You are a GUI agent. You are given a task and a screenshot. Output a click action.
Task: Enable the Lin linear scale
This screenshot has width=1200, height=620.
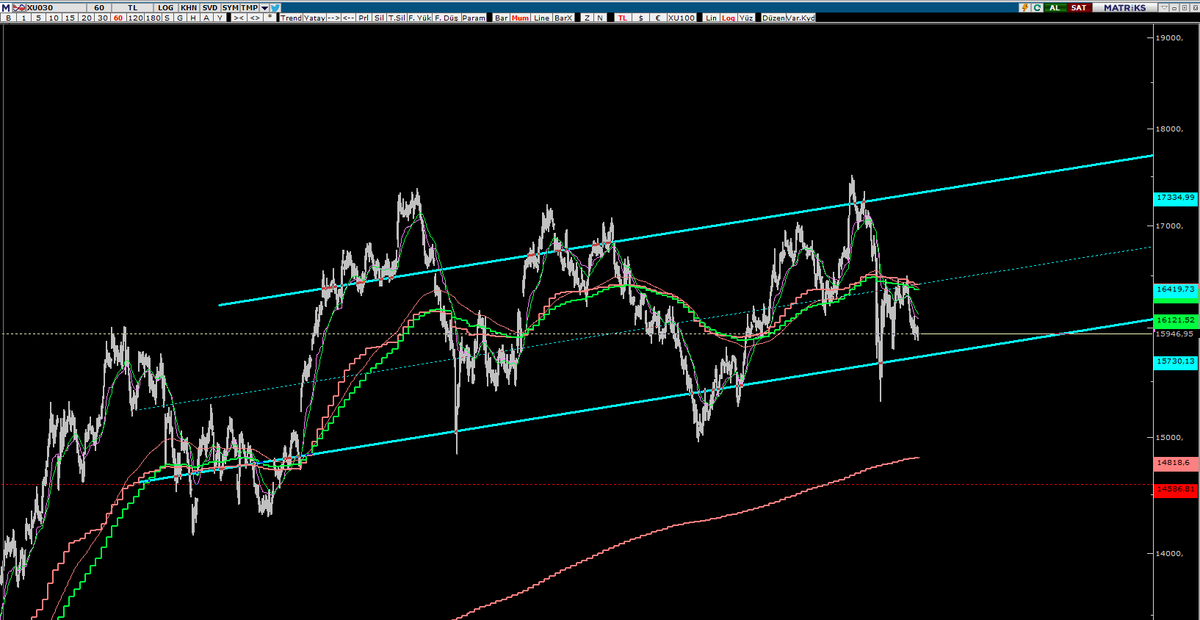pos(710,18)
